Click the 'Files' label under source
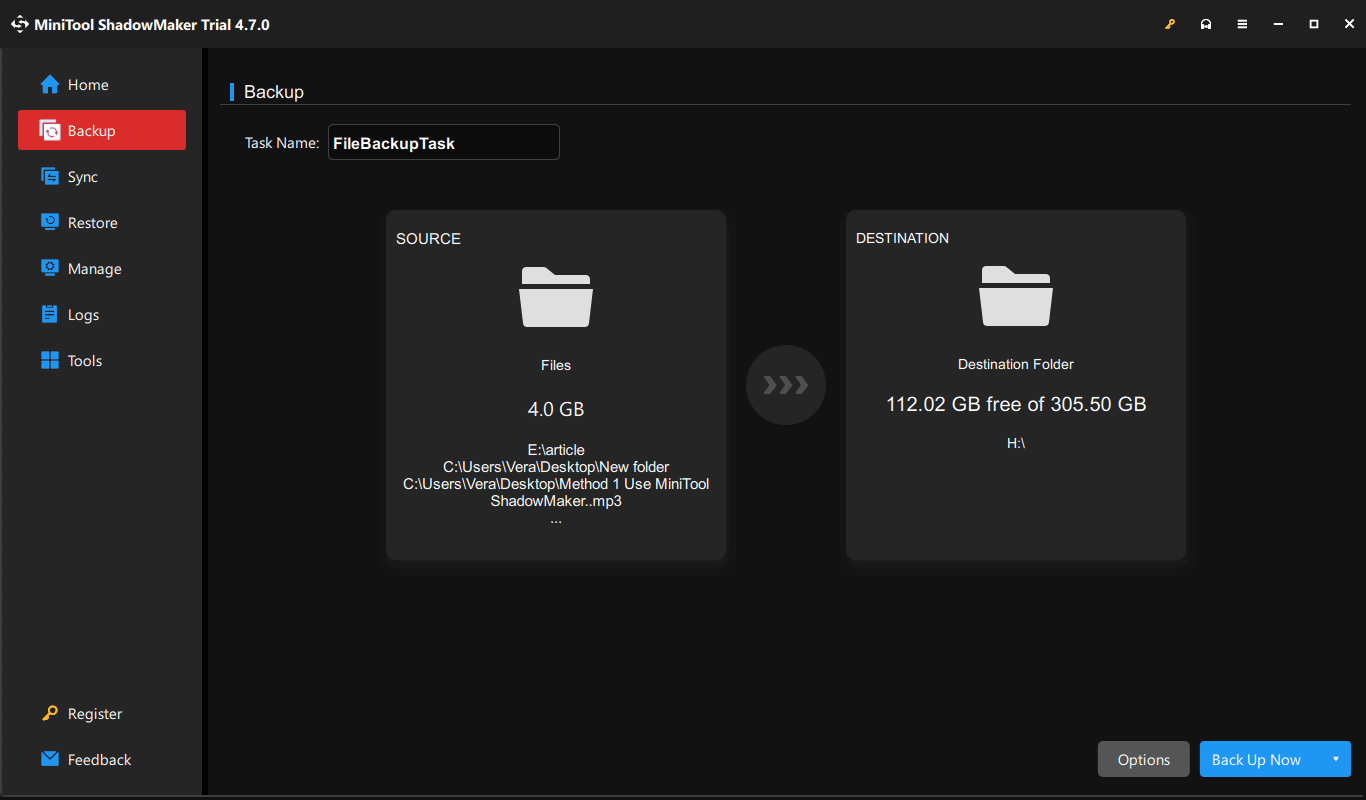This screenshot has width=1366, height=800. coord(556,365)
